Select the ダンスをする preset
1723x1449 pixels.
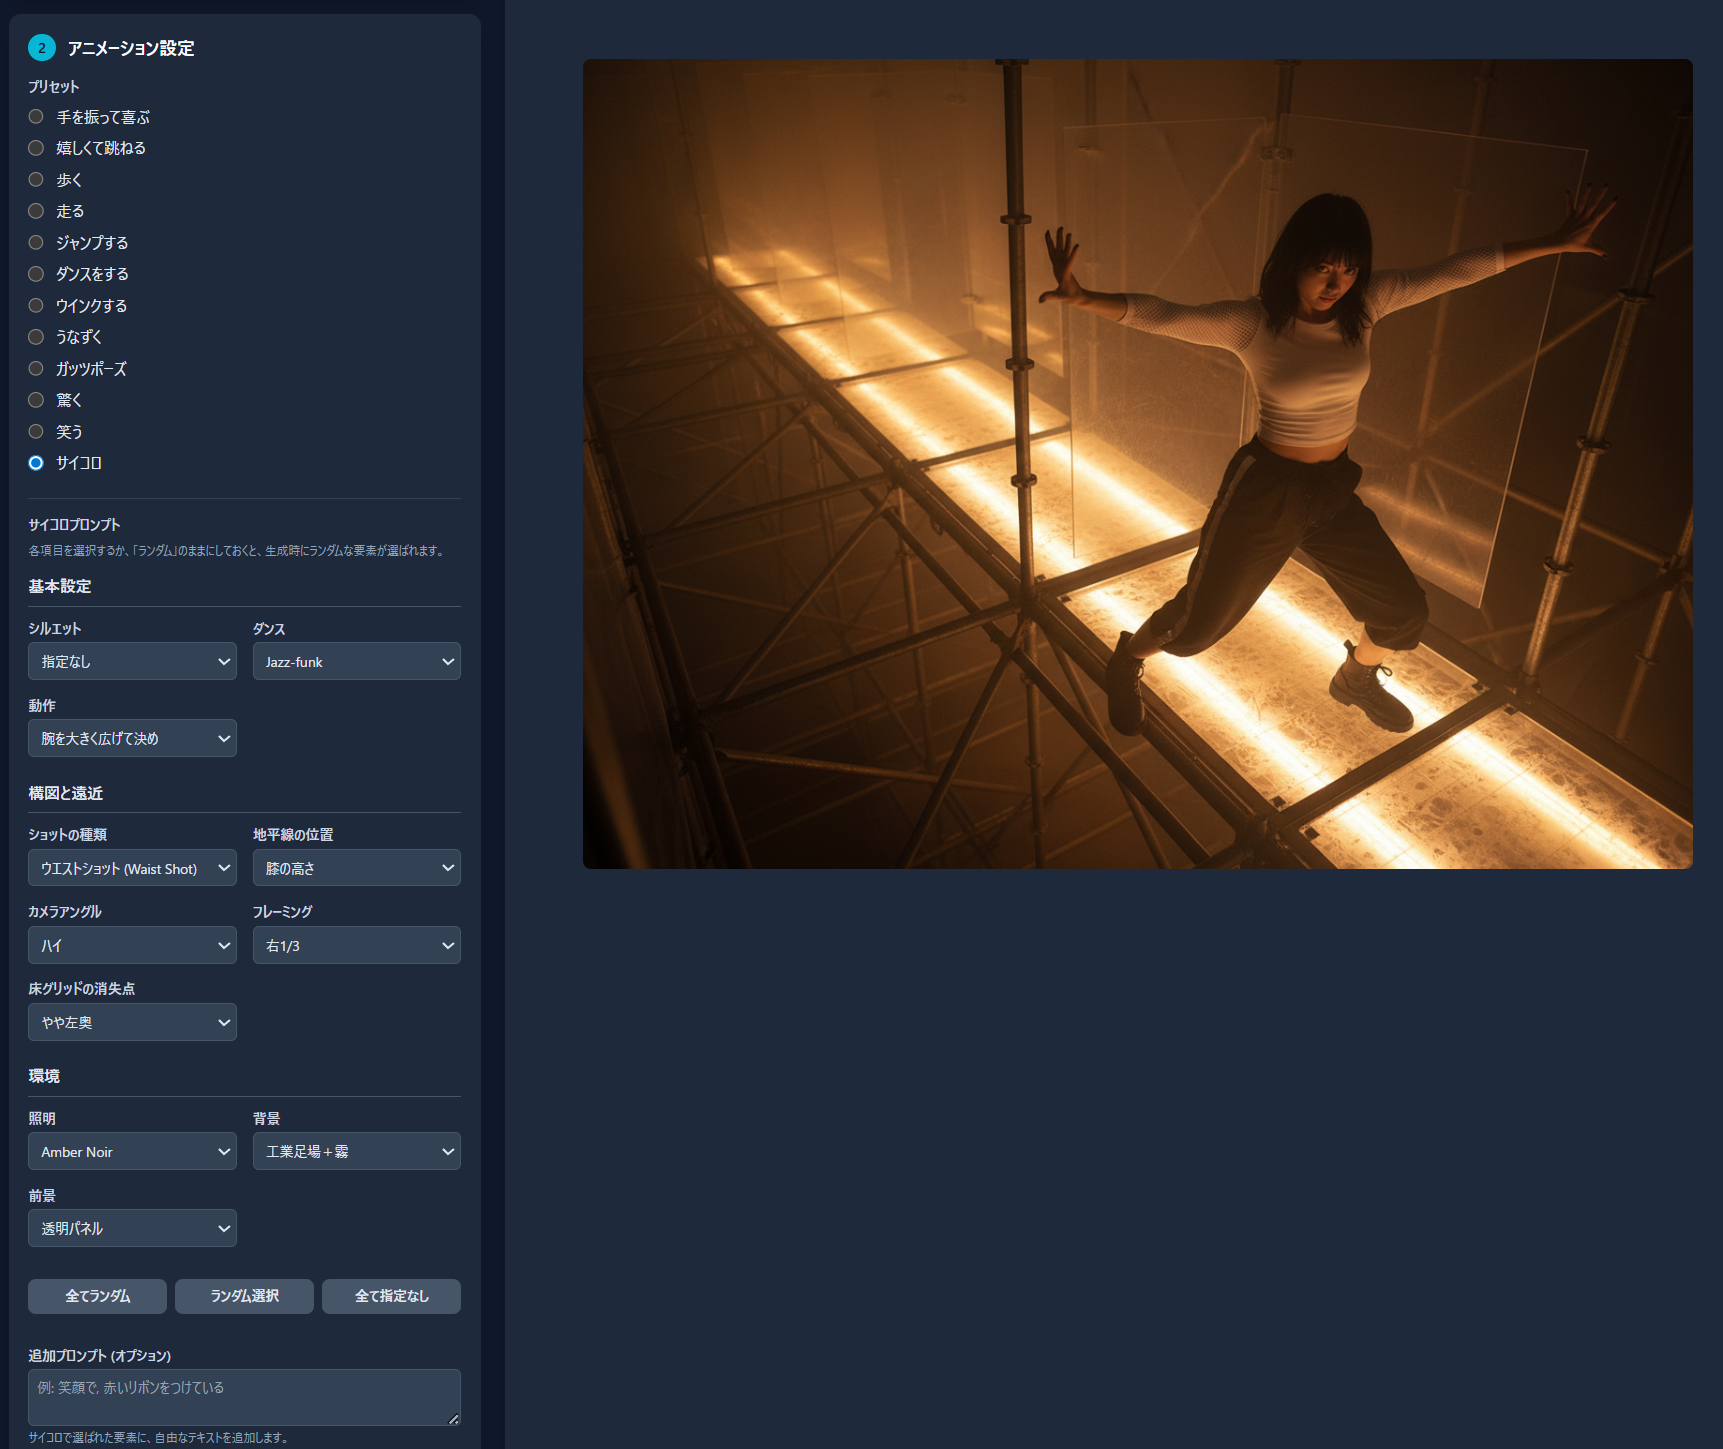point(36,274)
